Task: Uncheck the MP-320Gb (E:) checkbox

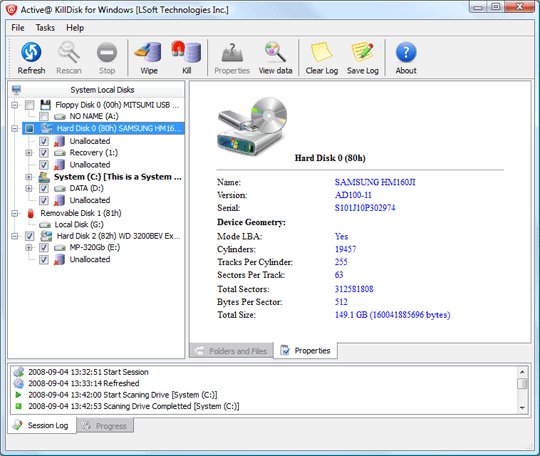Action: 44,248
